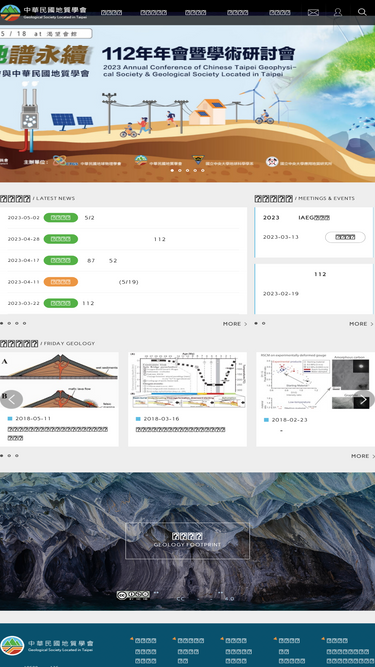
Task: Expand MORE under Meetings & Events
Action: tap(361, 324)
